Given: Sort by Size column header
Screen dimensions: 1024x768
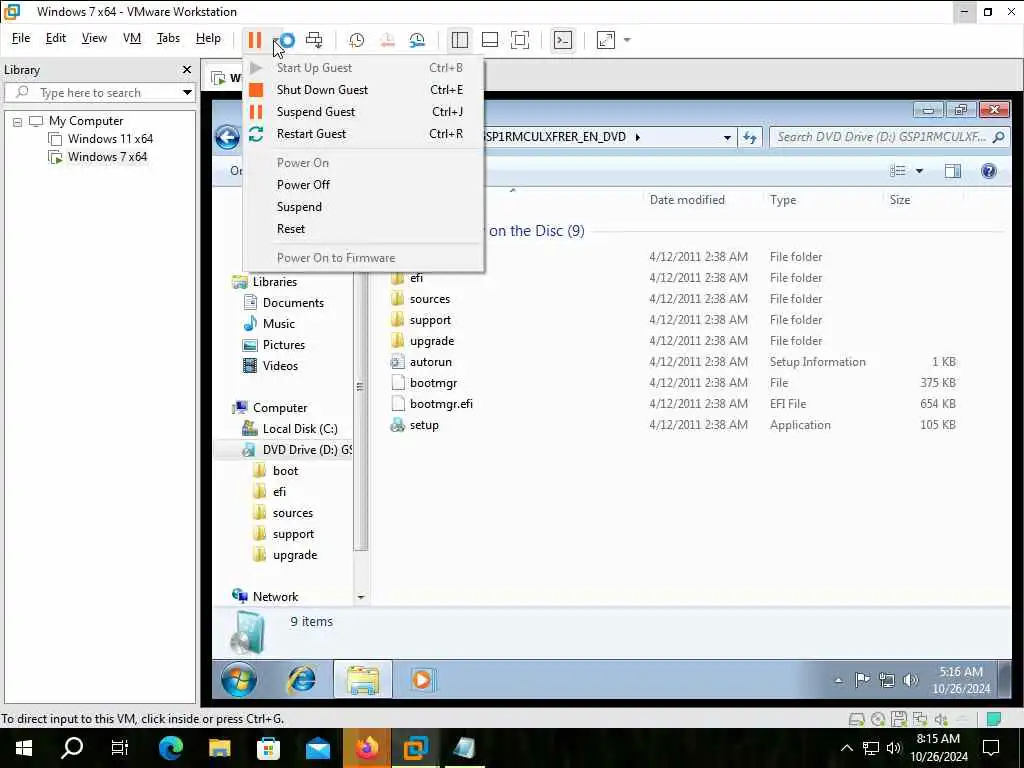Looking at the screenshot, I should click(899, 200).
